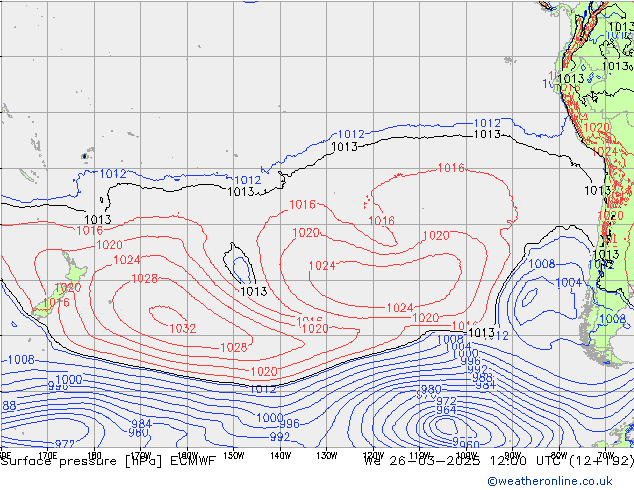Click the red 1020 label above the southern 1012

tap(264, 372)
